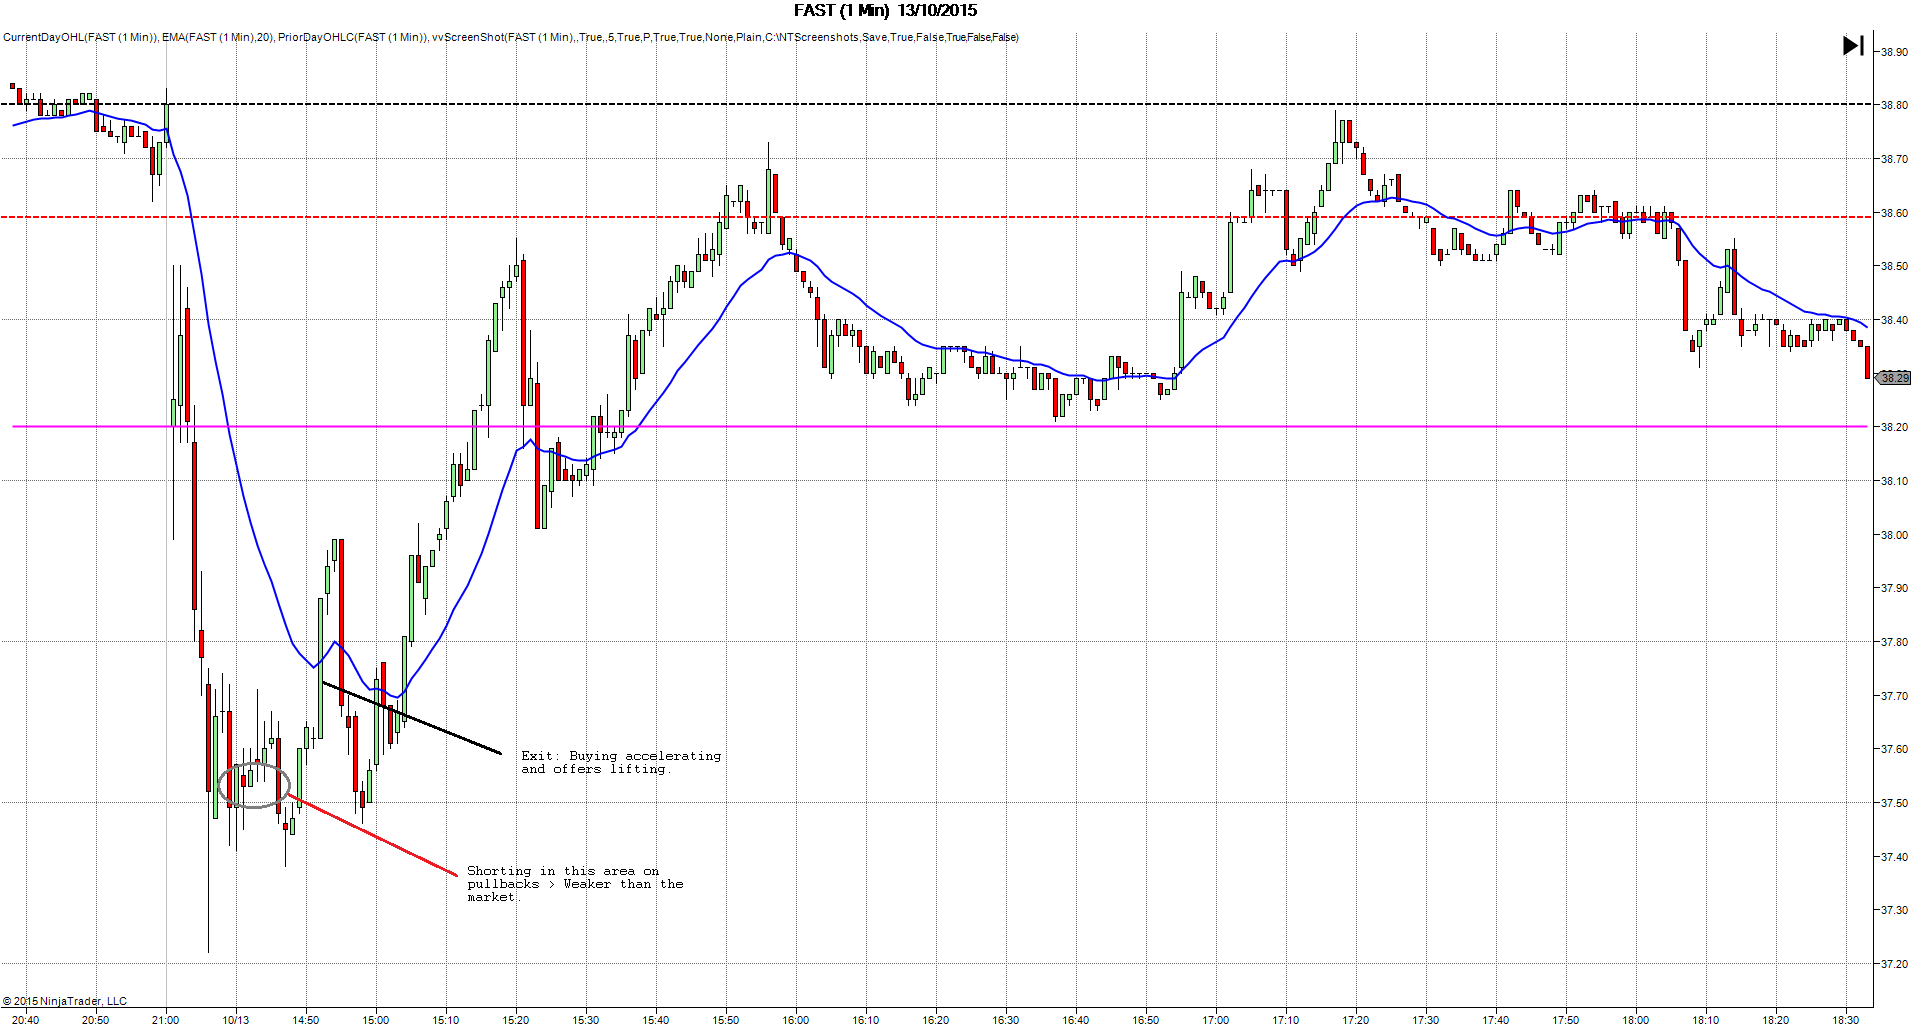Screen dimensions: 1920x1034
Task: Click the © 2015 NinjaTrader, LLC copyright text
Action: [x=65, y=1002]
